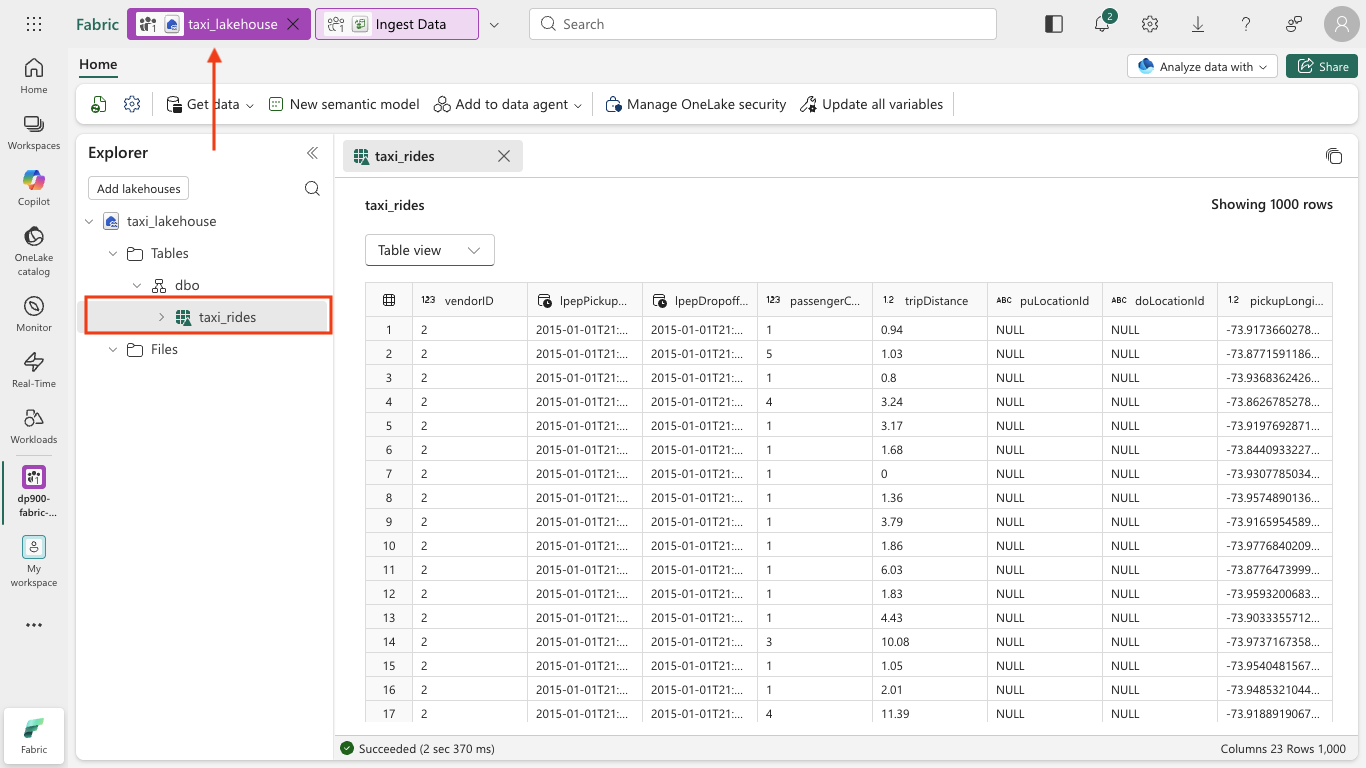
Task: Click the Share button
Action: (1321, 66)
